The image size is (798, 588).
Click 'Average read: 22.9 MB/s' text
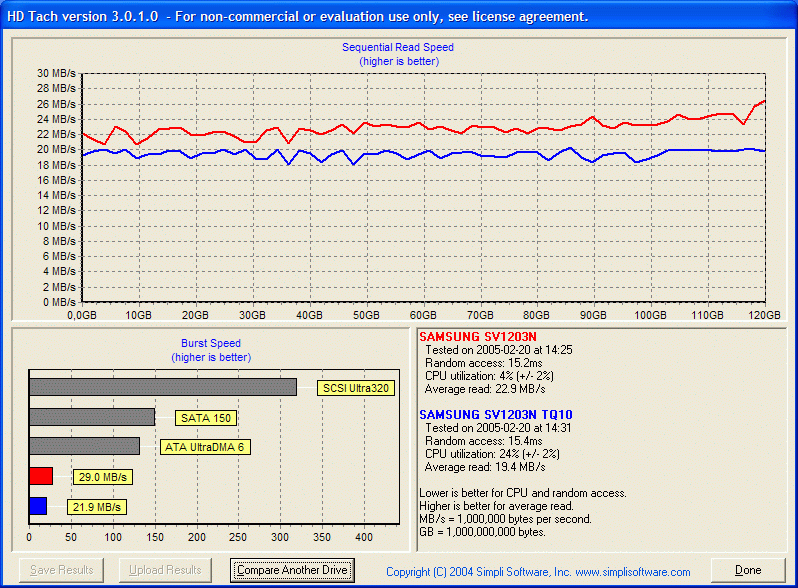click(485, 389)
